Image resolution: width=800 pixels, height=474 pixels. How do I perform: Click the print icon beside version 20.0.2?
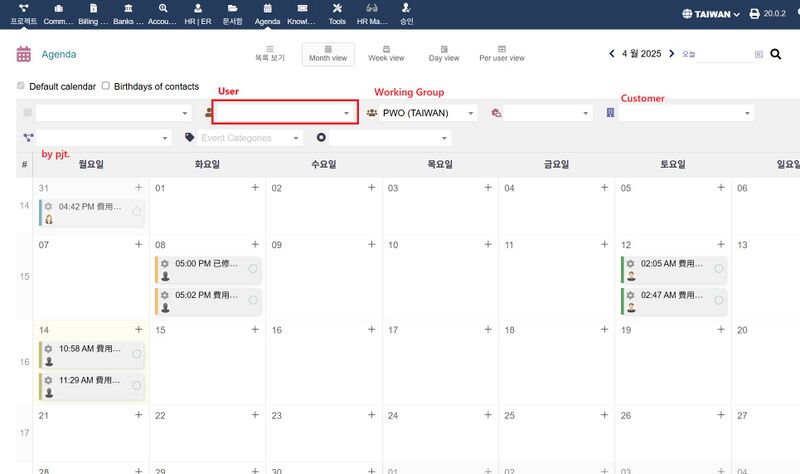click(x=755, y=14)
